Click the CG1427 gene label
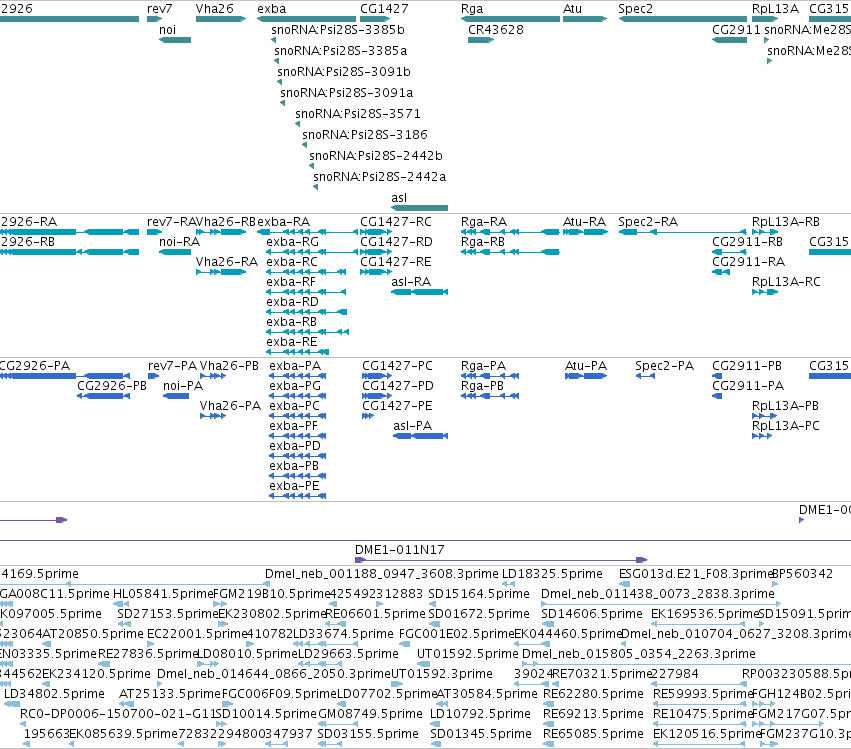851x749 pixels. tap(384, 9)
